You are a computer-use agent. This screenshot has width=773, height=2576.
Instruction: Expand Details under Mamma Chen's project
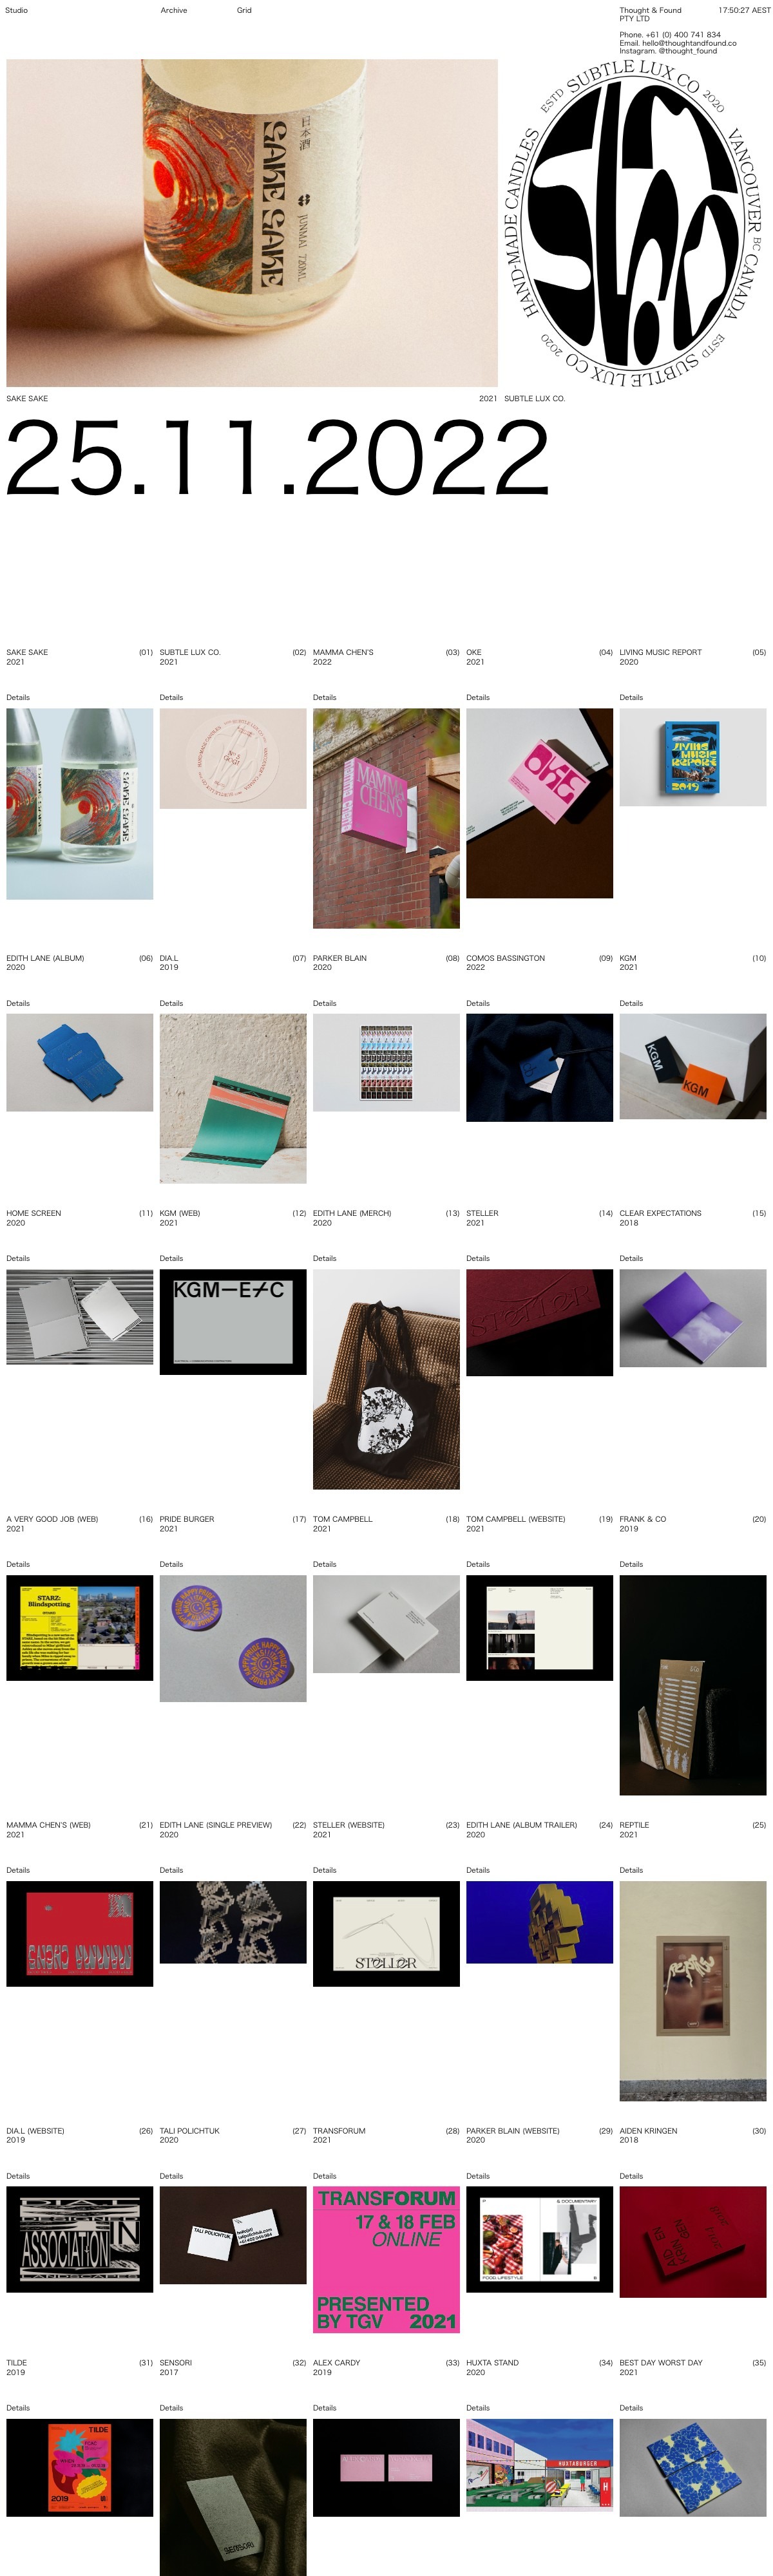pyautogui.click(x=325, y=697)
